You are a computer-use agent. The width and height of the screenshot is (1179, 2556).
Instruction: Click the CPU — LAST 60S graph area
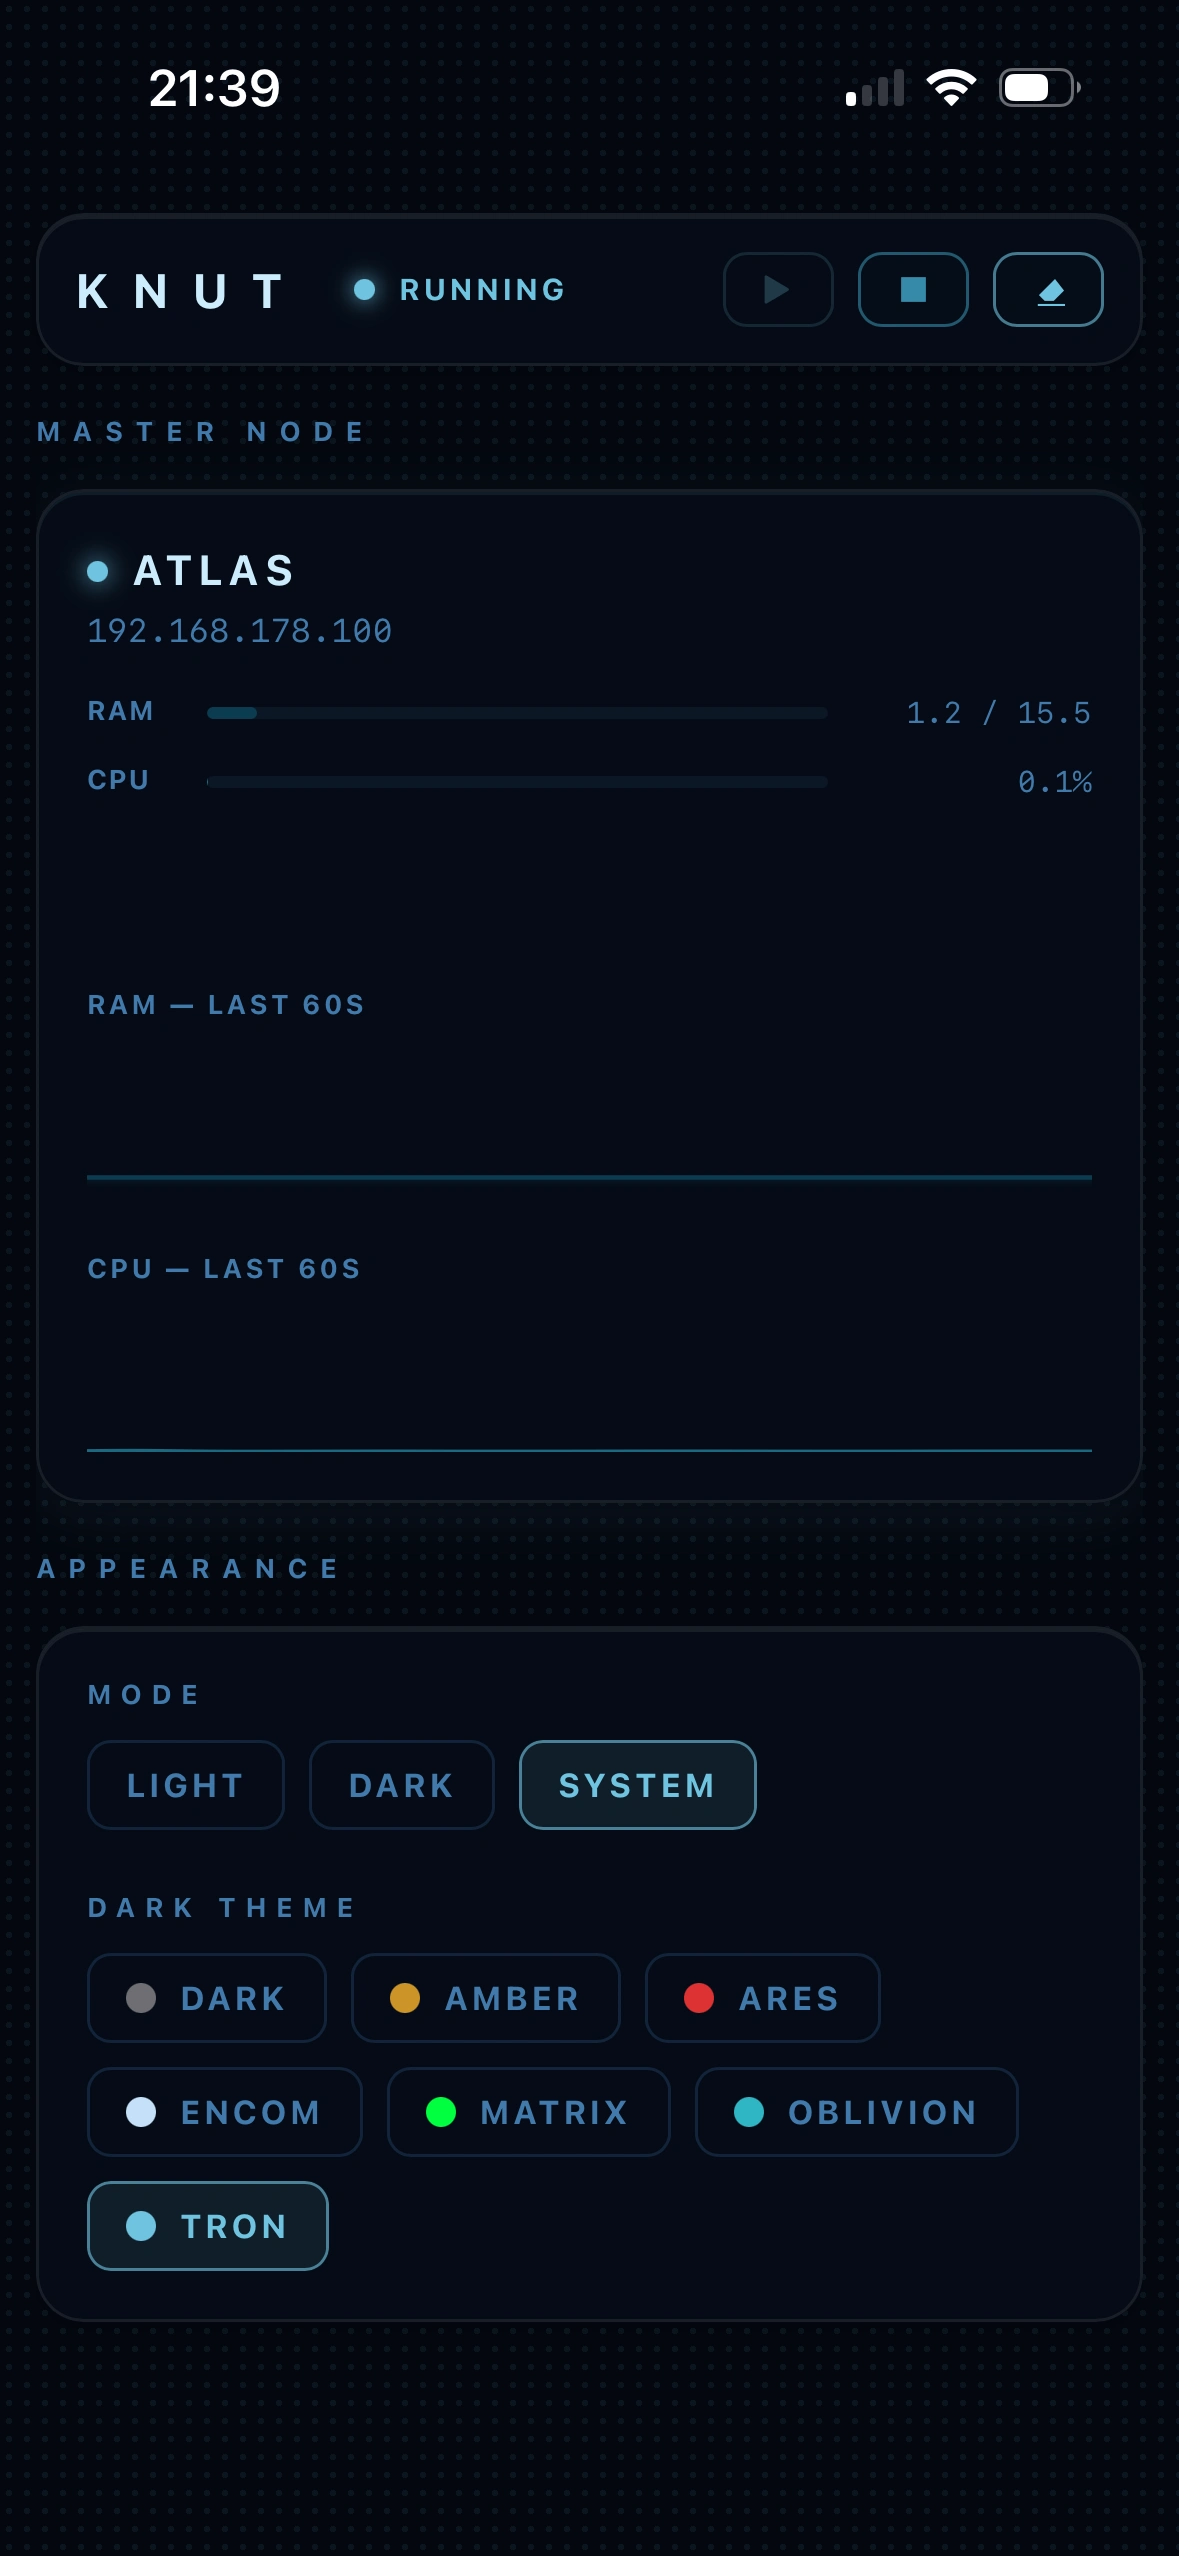point(588,1380)
